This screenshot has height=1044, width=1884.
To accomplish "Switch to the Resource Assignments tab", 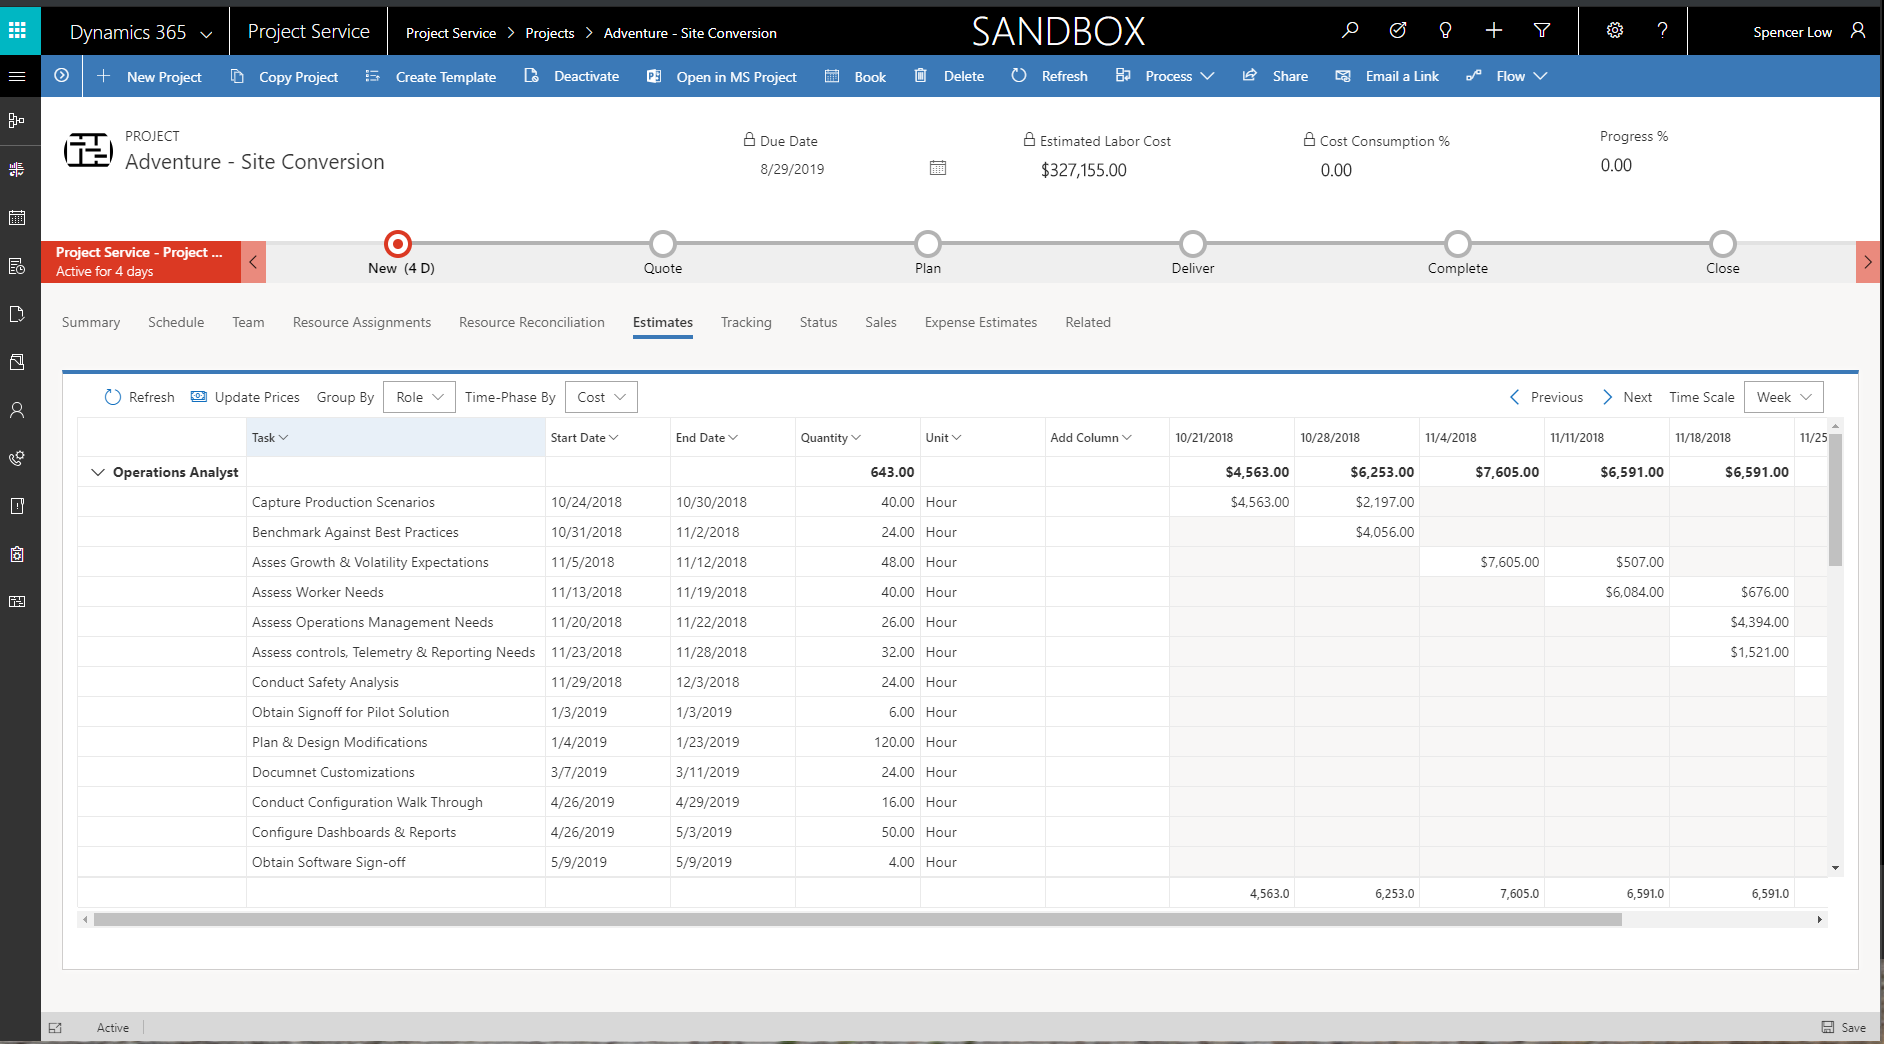I will 362,322.
